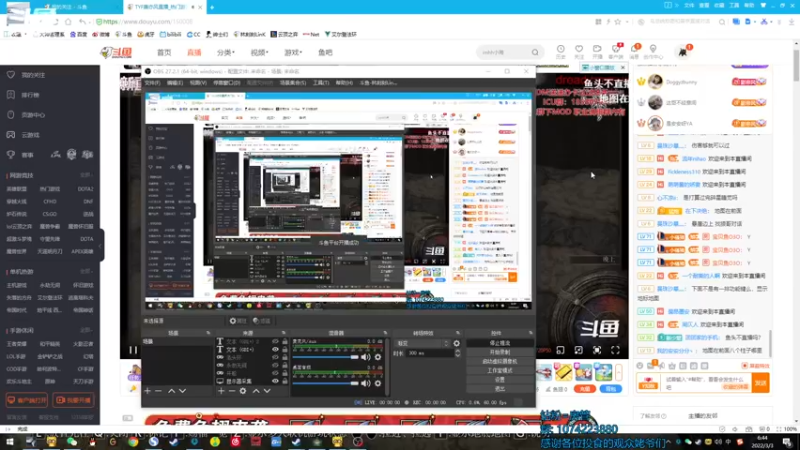The height and width of the screenshot is (450, 800).
Task: Open the OBS 帮助 menu
Action: (344, 83)
